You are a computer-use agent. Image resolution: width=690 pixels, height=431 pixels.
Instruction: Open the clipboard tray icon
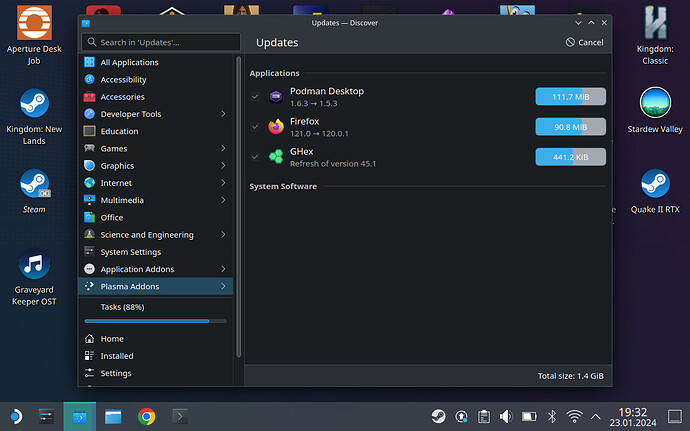pyautogui.click(x=484, y=416)
